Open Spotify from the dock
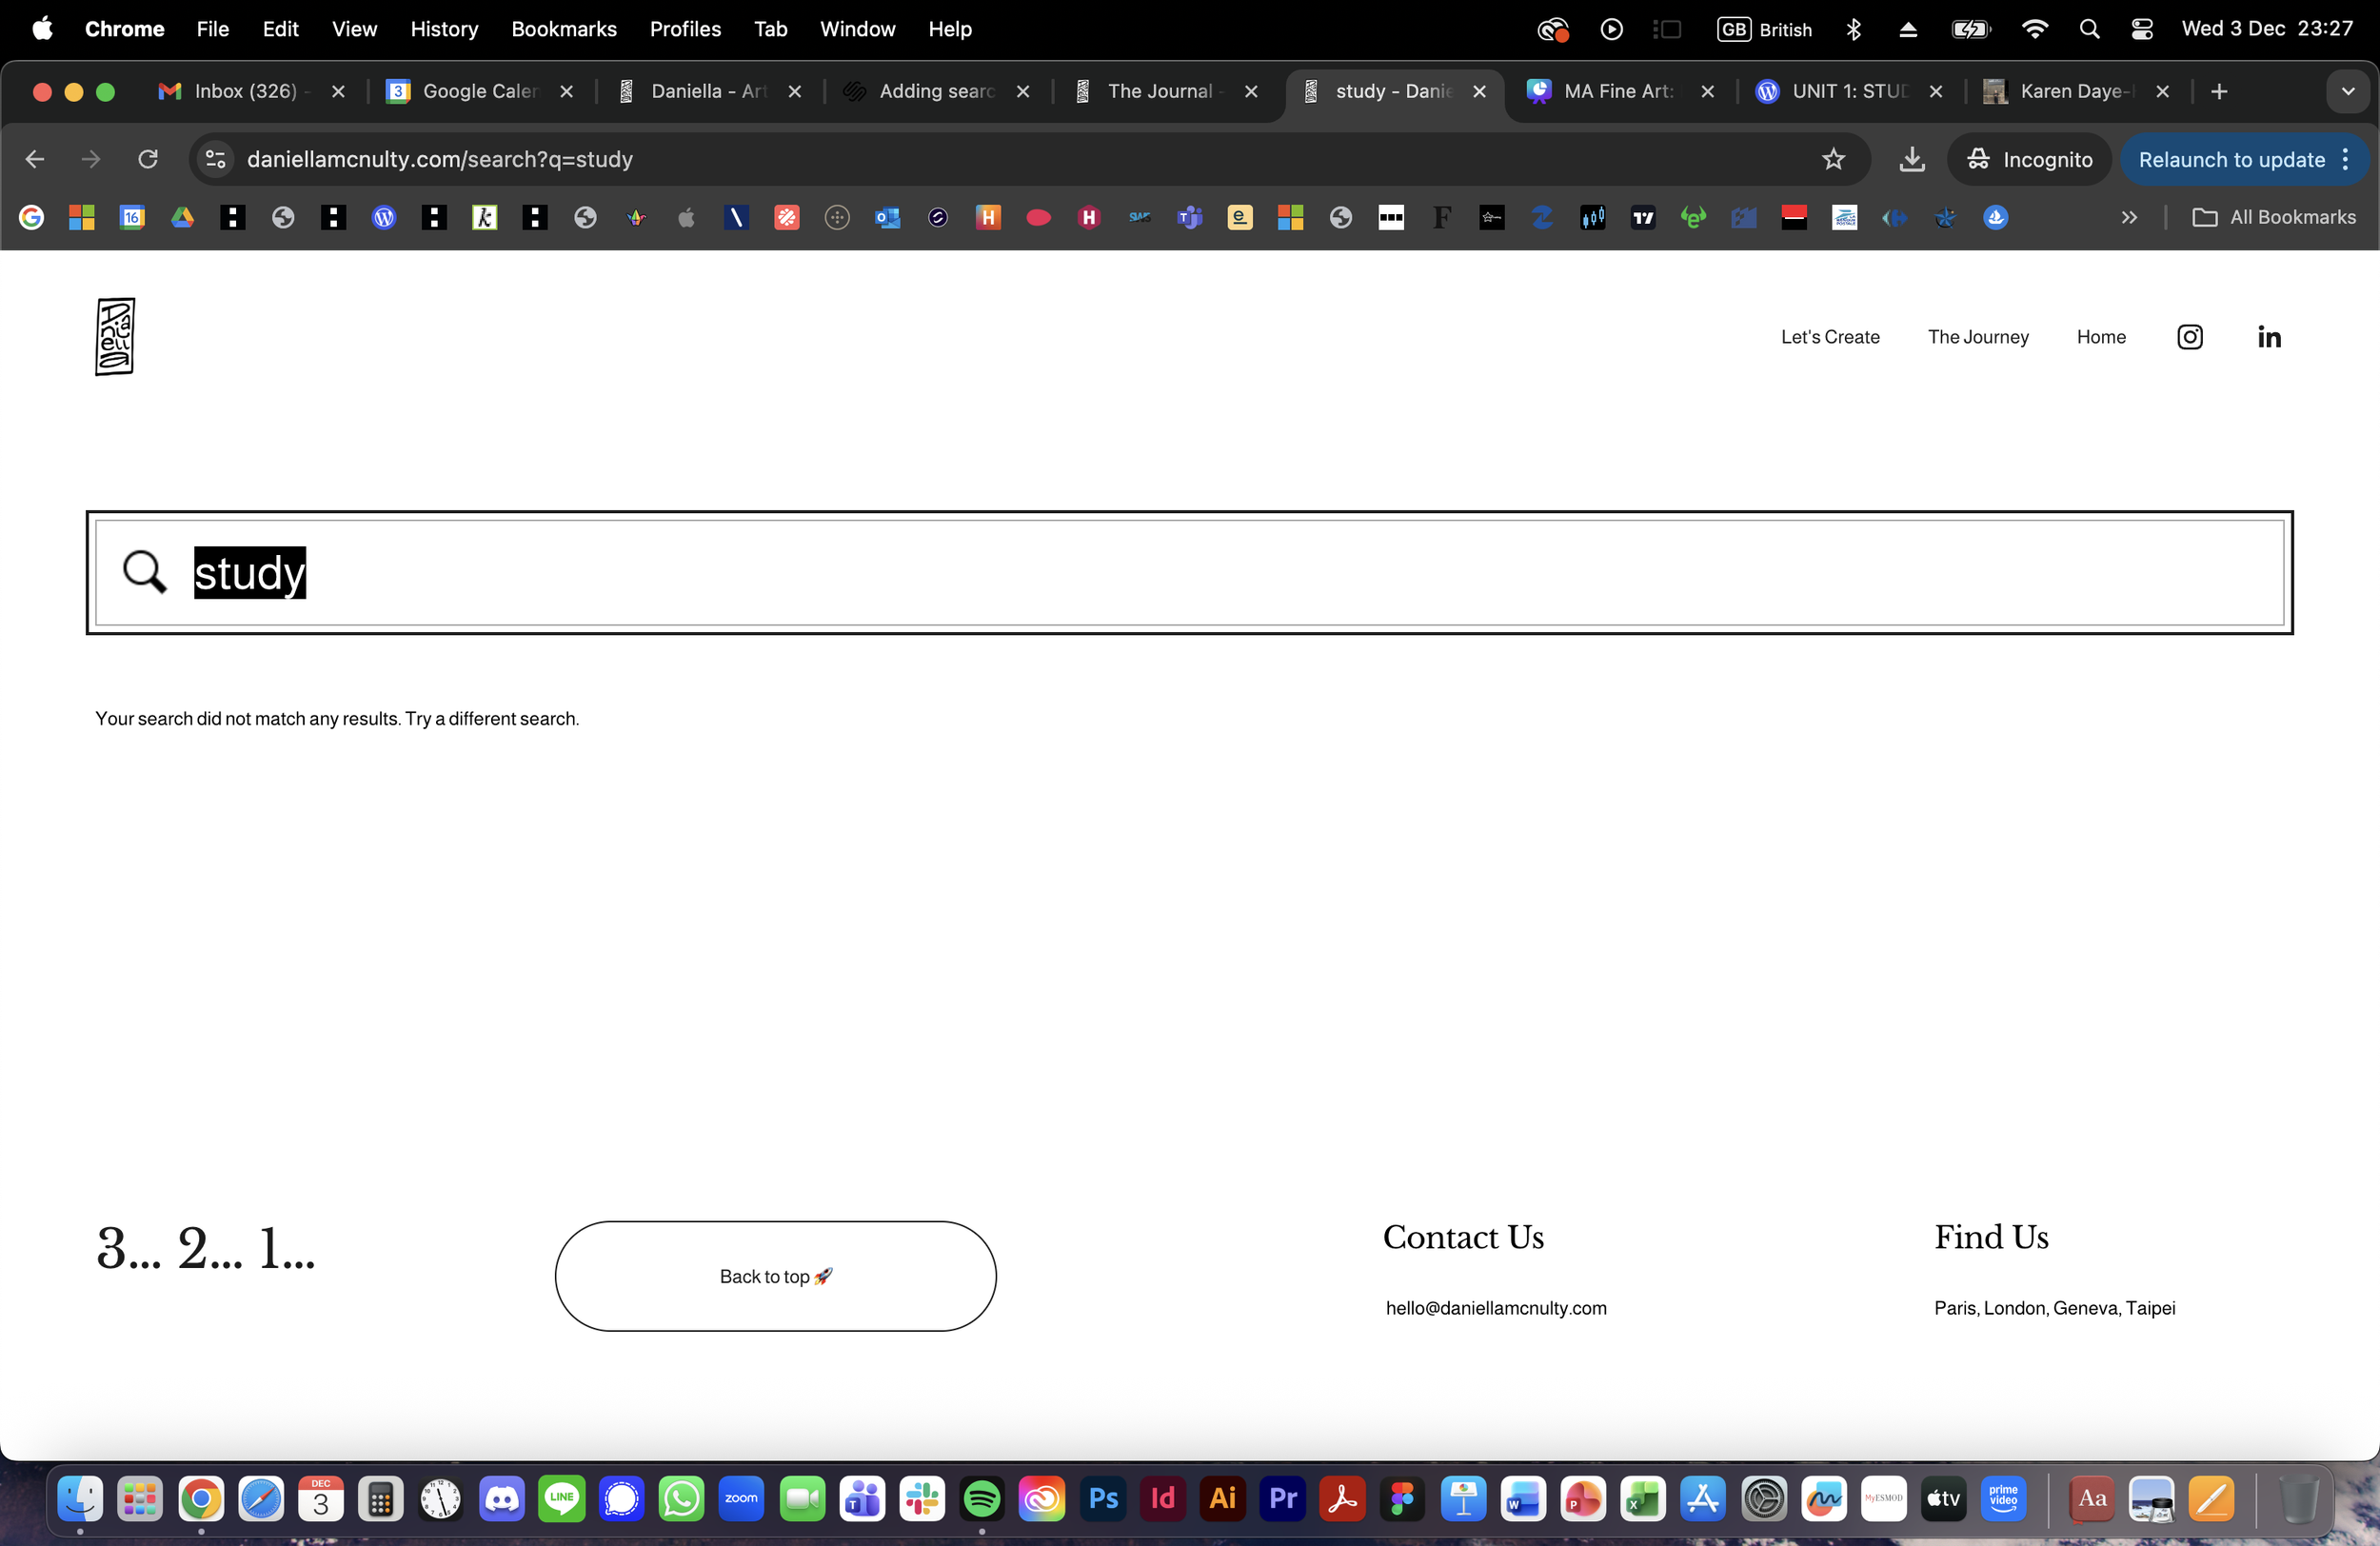 click(981, 1498)
